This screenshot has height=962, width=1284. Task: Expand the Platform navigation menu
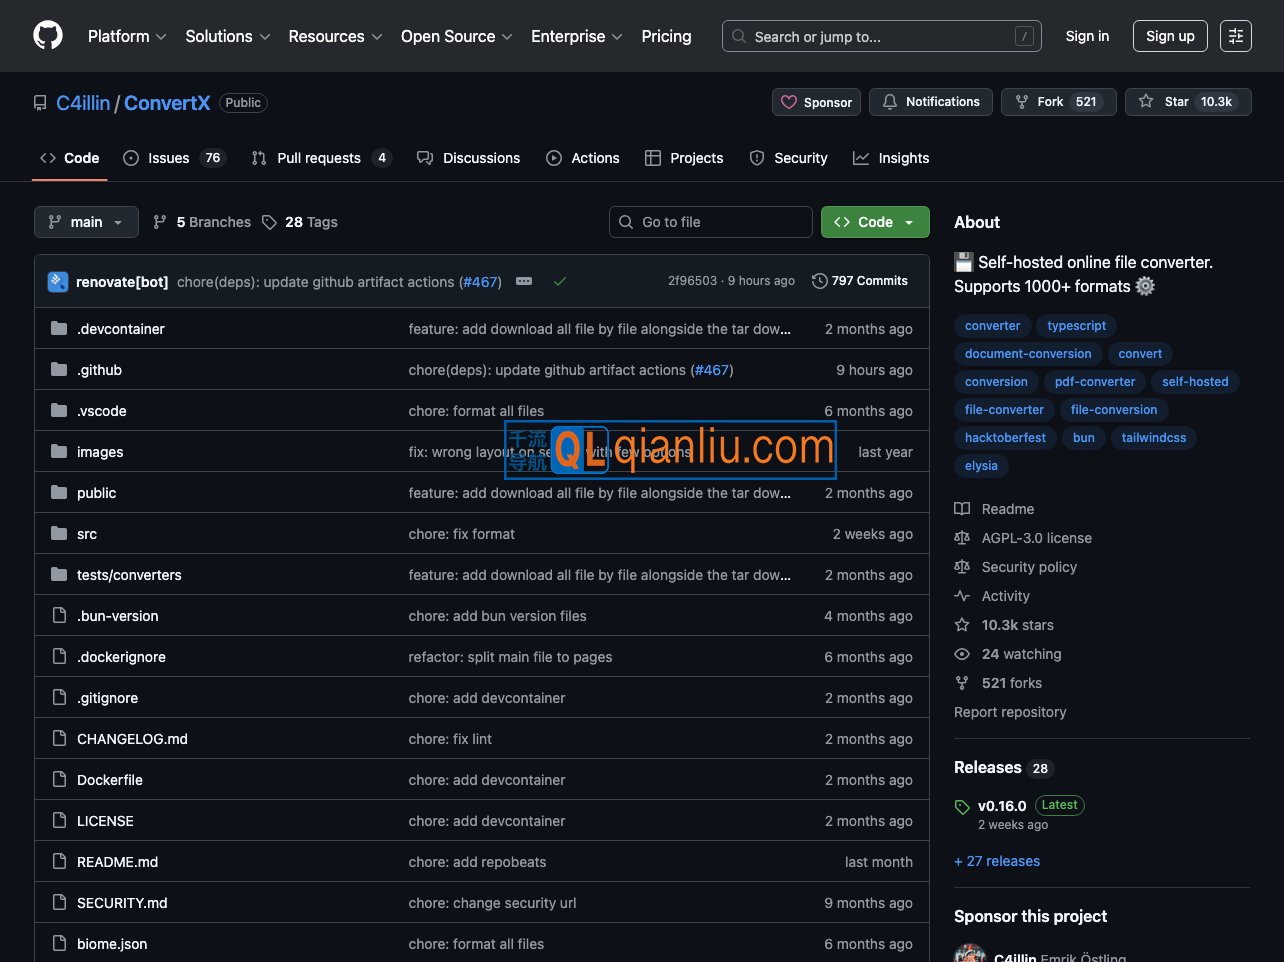127,36
